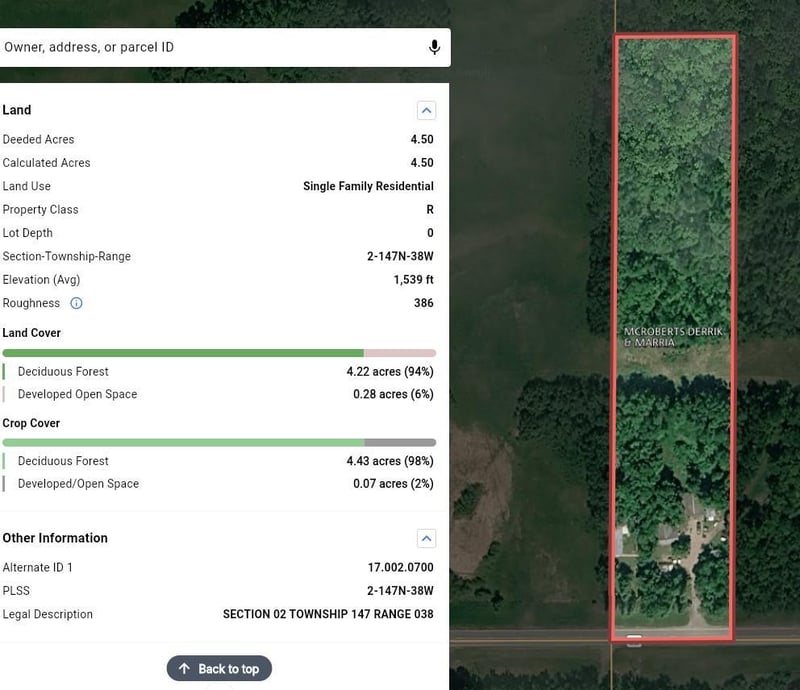The image size is (800, 690).
Task: Click the Land section heading
Action: click(x=17, y=110)
